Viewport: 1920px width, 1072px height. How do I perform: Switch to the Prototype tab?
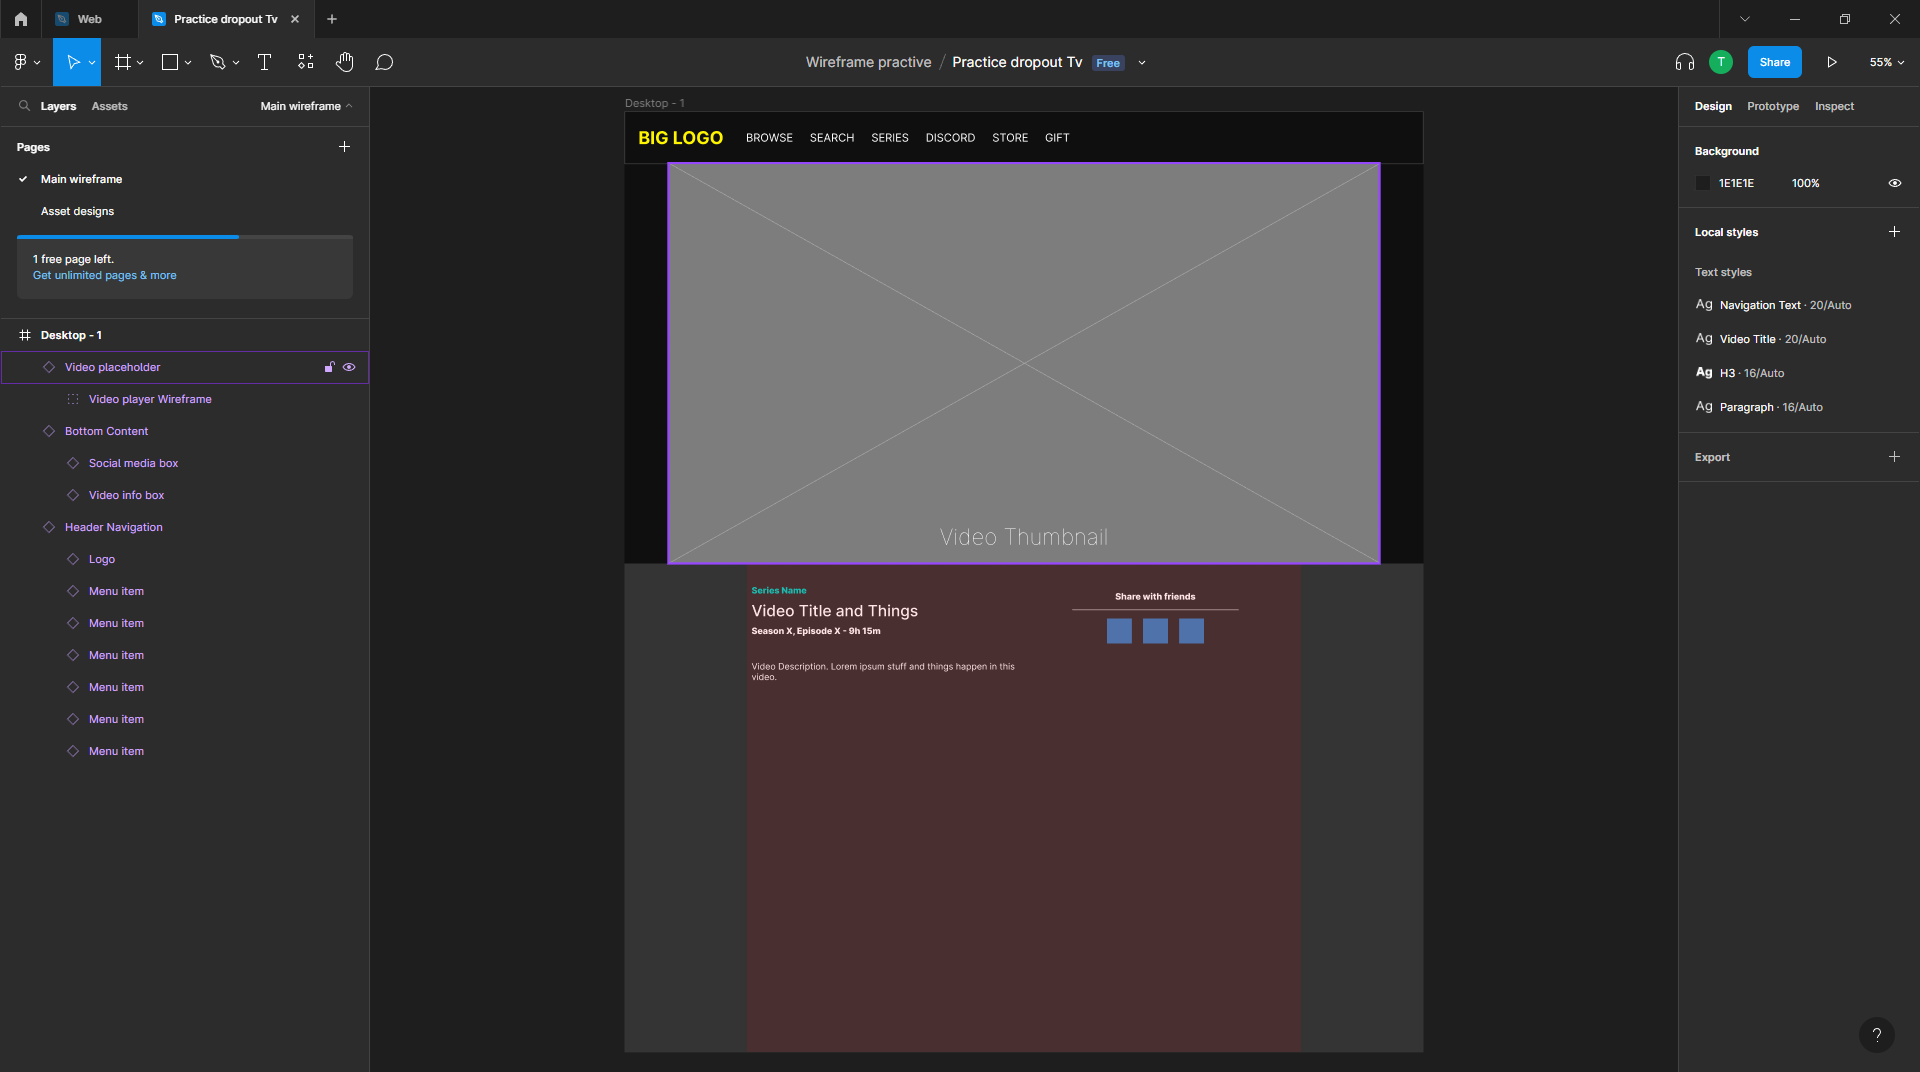coord(1772,106)
